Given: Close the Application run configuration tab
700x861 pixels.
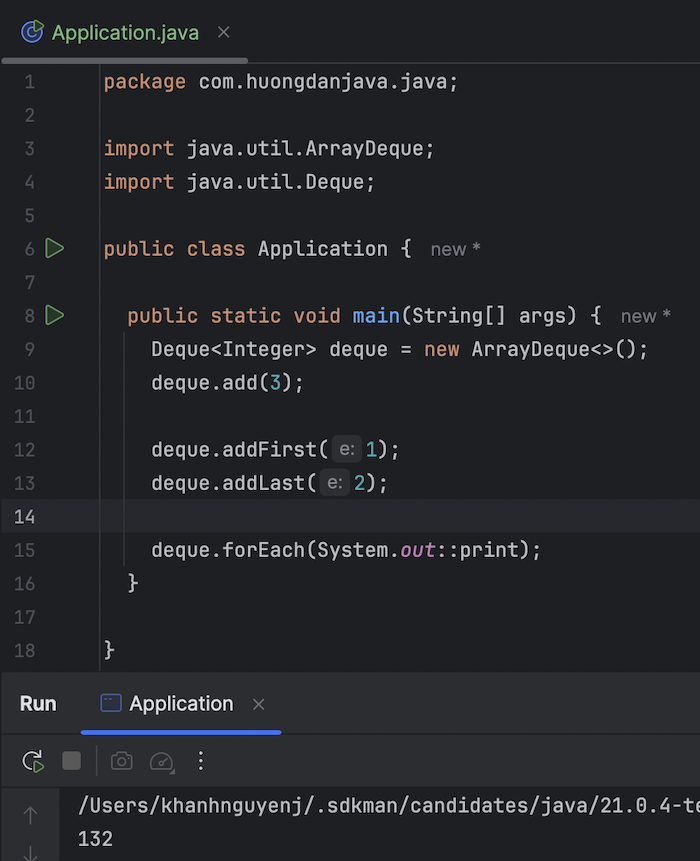Looking at the screenshot, I should [x=259, y=705].
